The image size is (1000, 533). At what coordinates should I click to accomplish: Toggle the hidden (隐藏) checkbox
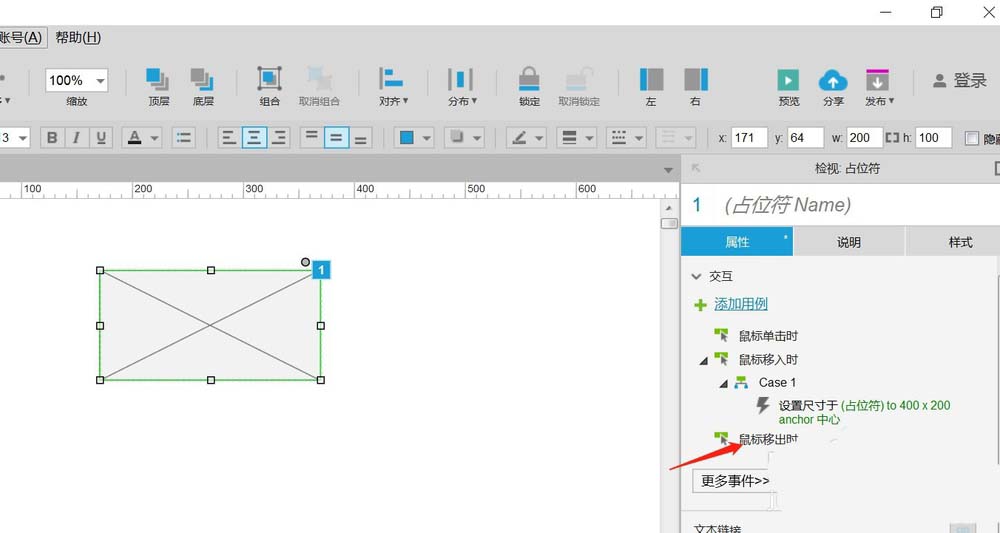[971, 138]
